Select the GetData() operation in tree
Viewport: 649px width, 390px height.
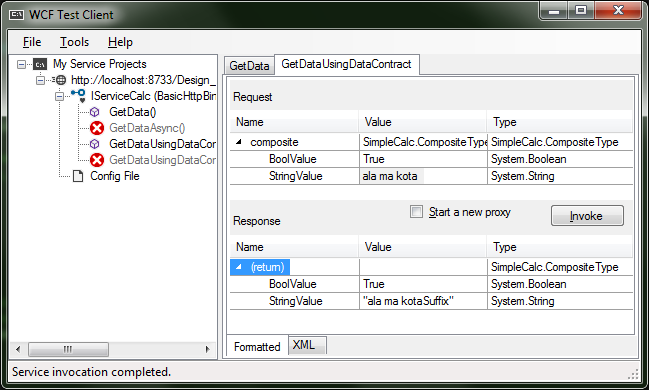132,112
